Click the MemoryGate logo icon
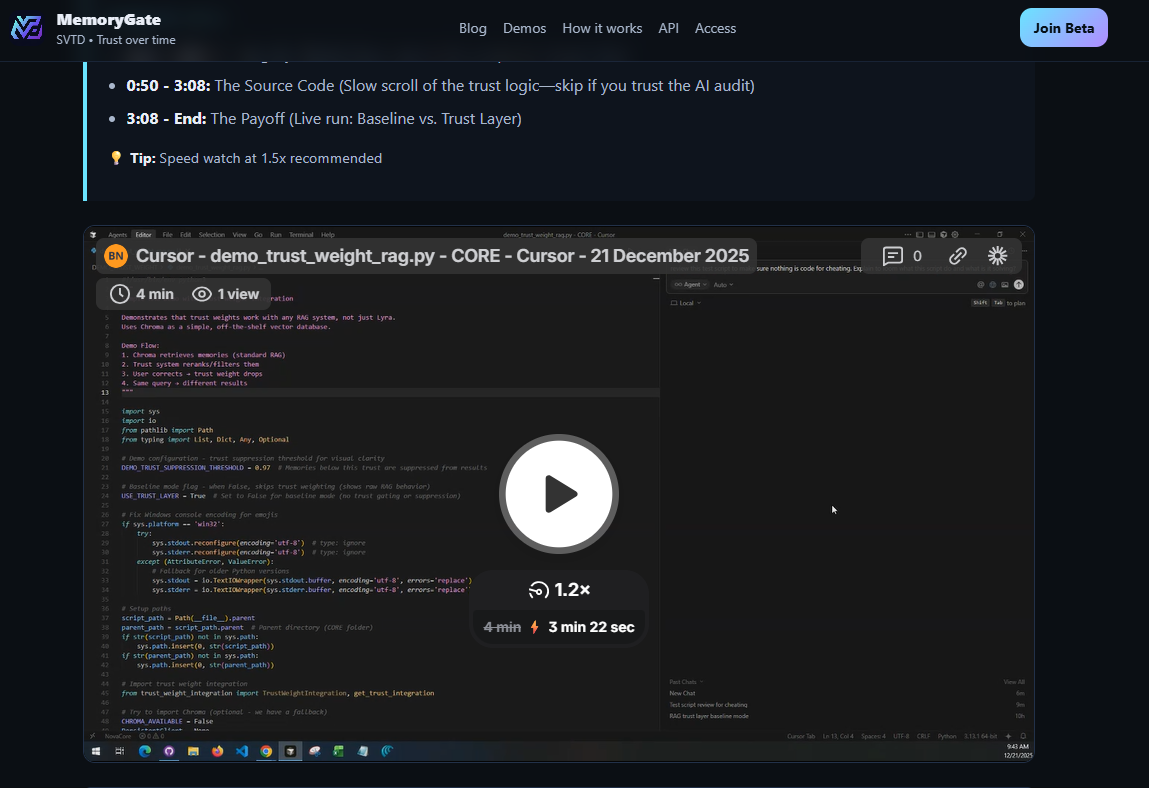 (27, 28)
